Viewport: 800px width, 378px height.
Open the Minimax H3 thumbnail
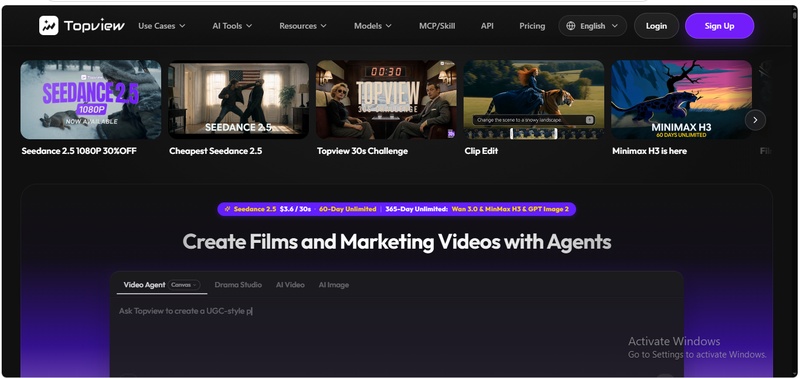[x=682, y=99]
